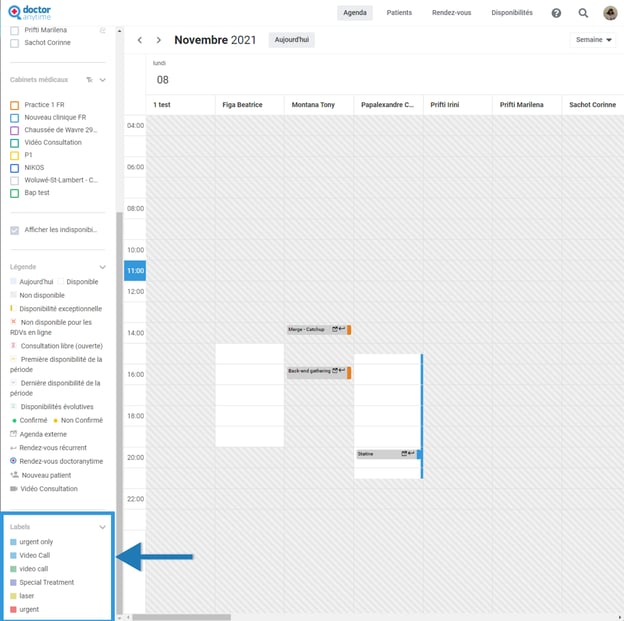Click the filter icon beside Cabinets médicaux

(x=89, y=80)
